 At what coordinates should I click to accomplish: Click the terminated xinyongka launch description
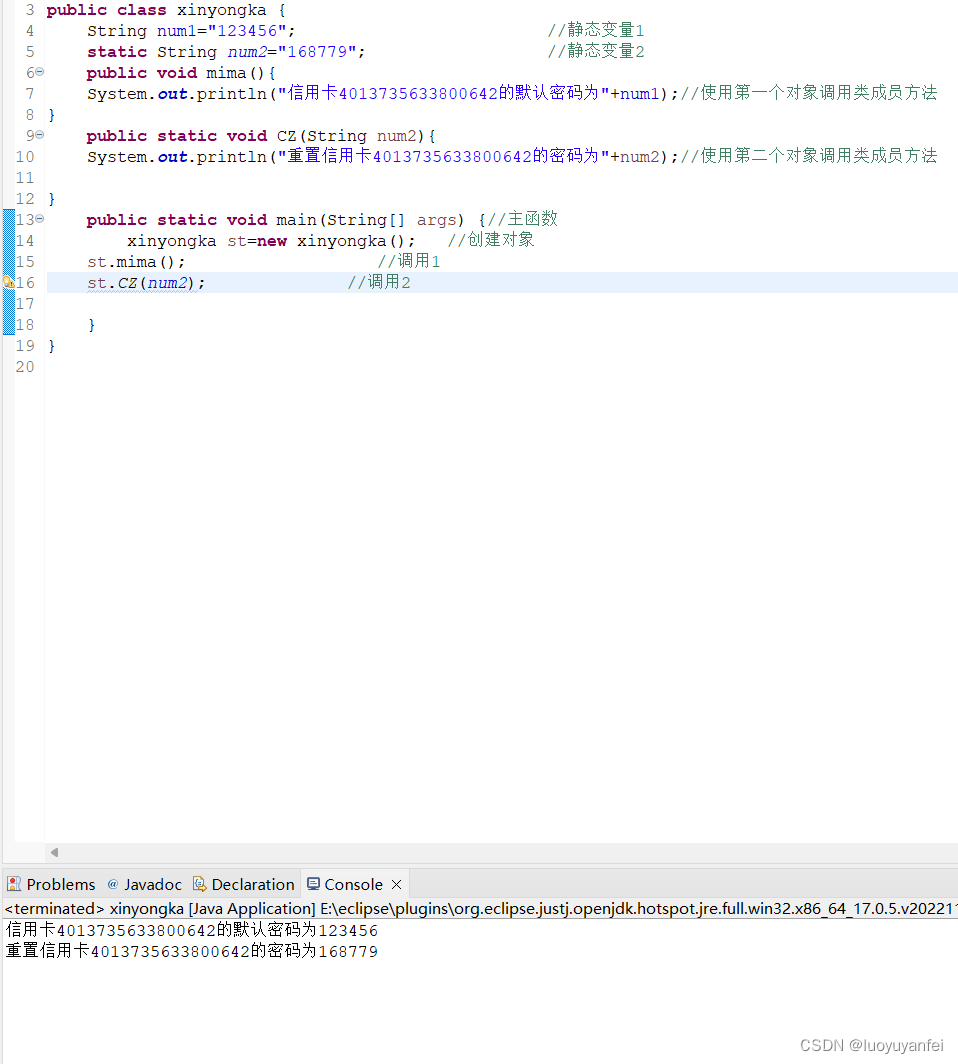[x=480, y=909]
